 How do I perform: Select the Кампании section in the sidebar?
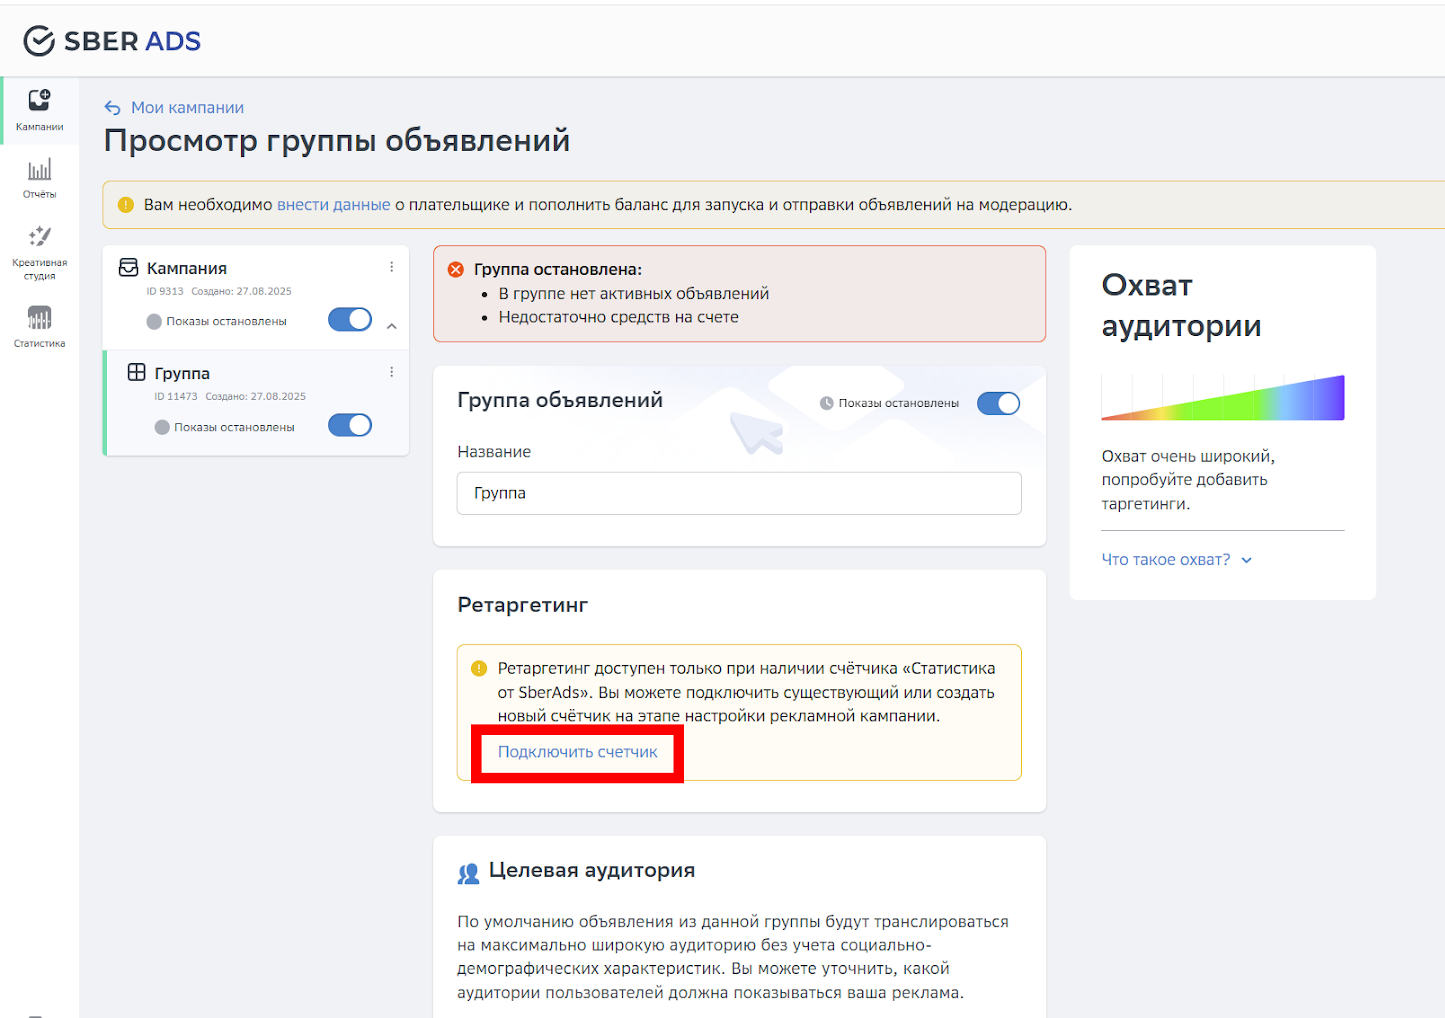tap(39, 110)
